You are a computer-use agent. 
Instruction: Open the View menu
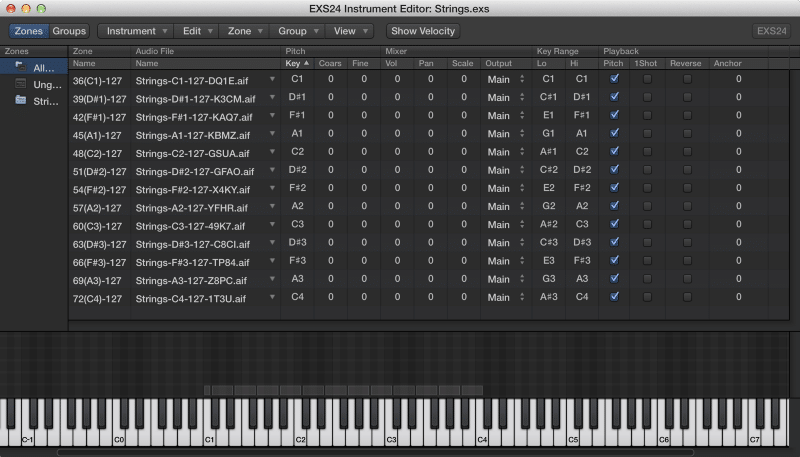(x=349, y=31)
